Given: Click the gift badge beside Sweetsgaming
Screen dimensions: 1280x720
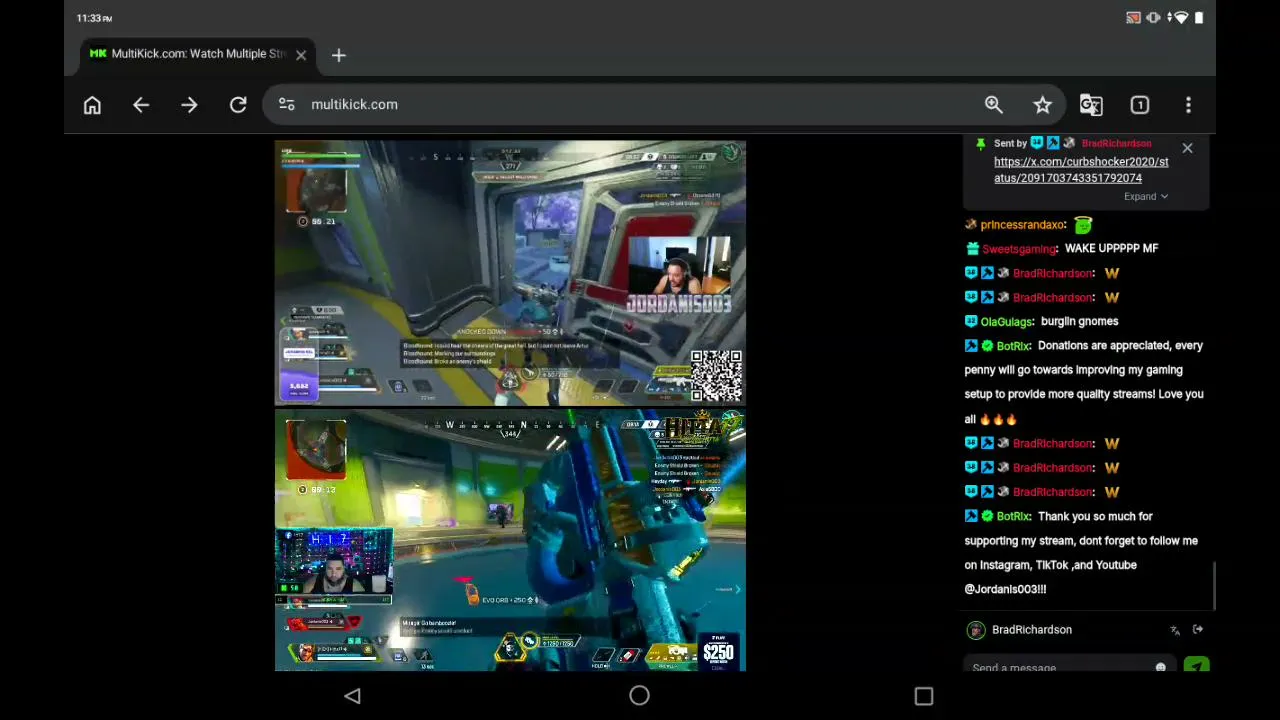Looking at the screenshot, I should (972, 249).
